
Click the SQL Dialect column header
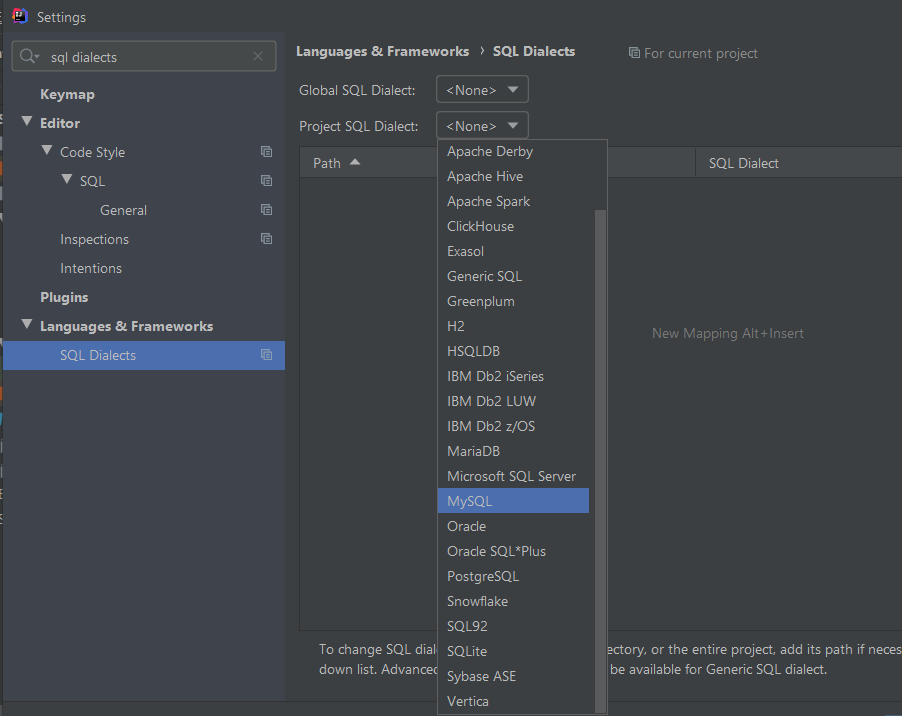(x=744, y=163)
